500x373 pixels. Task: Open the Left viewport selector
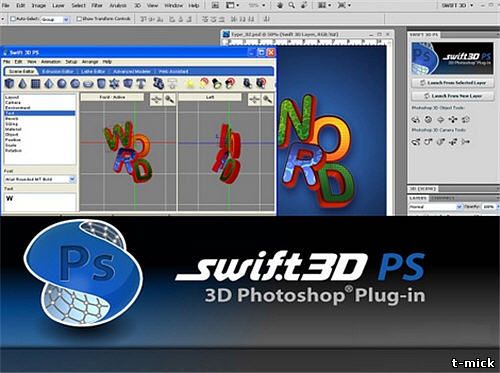click(210, 97)
